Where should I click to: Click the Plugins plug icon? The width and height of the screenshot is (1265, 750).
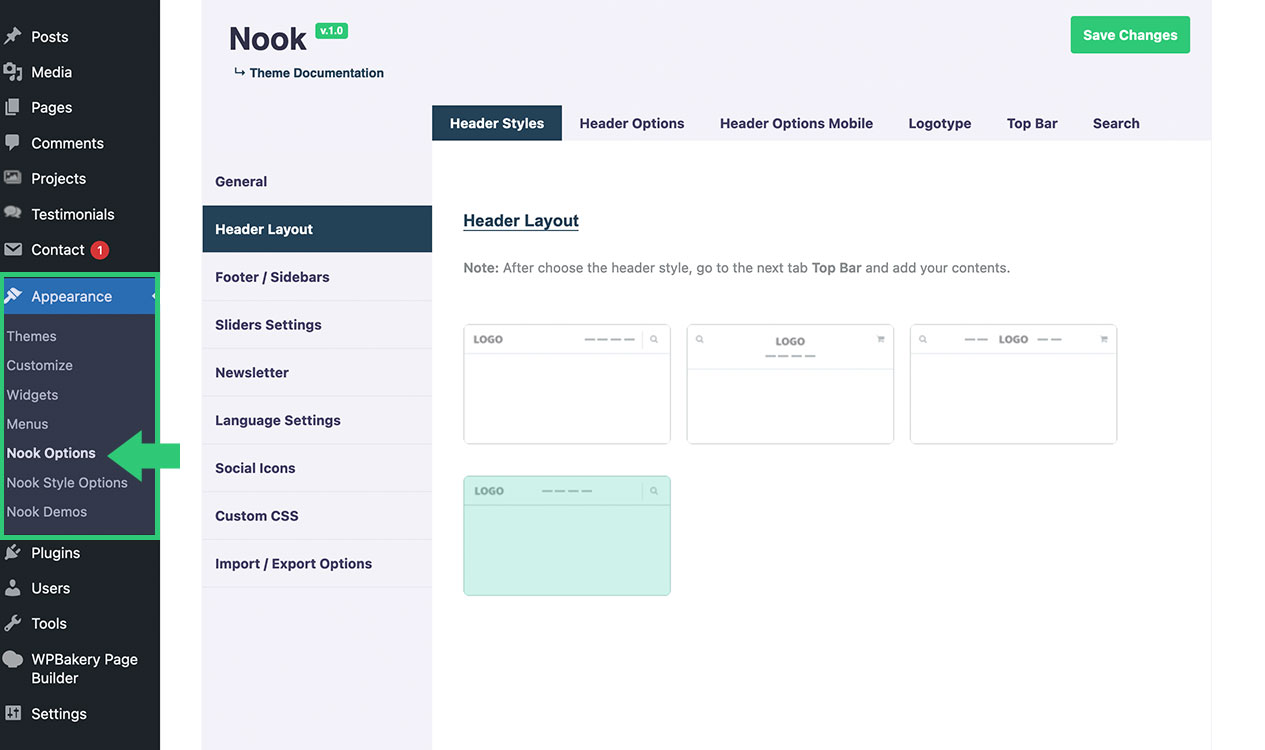[x=12, y=553]
